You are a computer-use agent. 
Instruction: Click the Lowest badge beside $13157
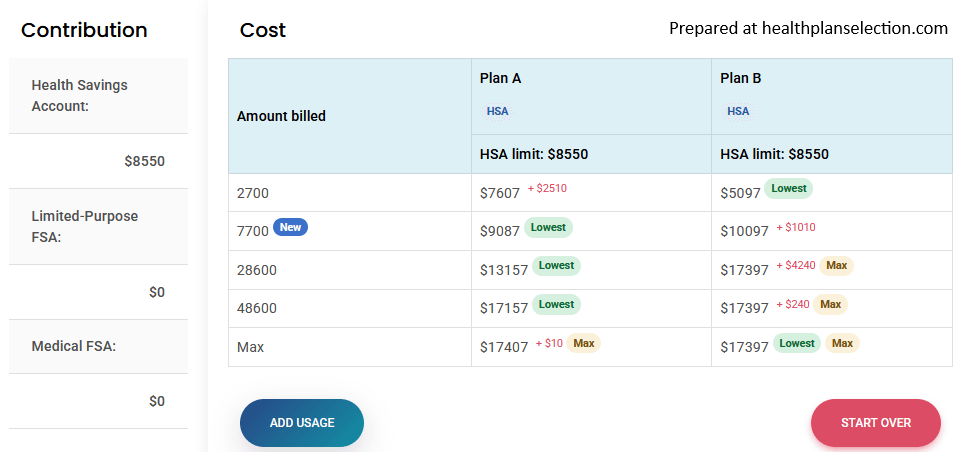pyautogui.click(x=556, y=266)
